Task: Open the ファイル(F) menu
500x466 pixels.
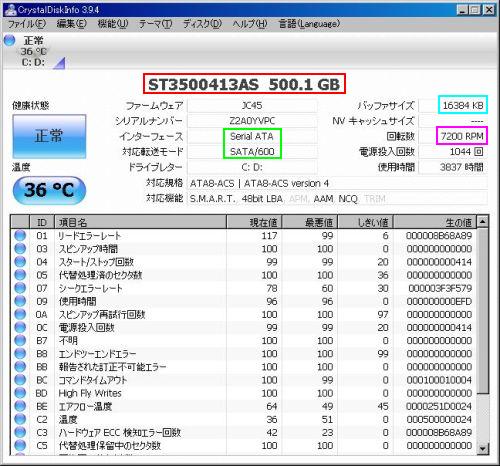Action: pos(27,24)
